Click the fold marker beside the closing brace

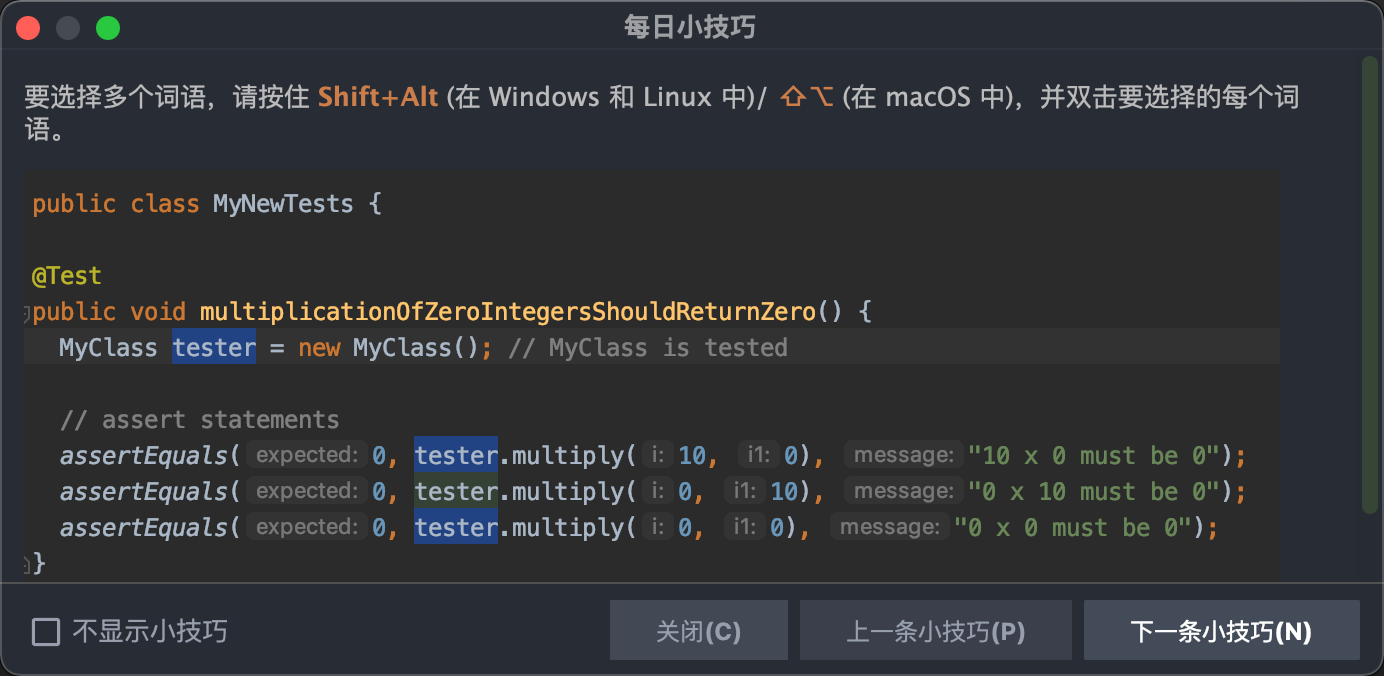pos(28,565)
